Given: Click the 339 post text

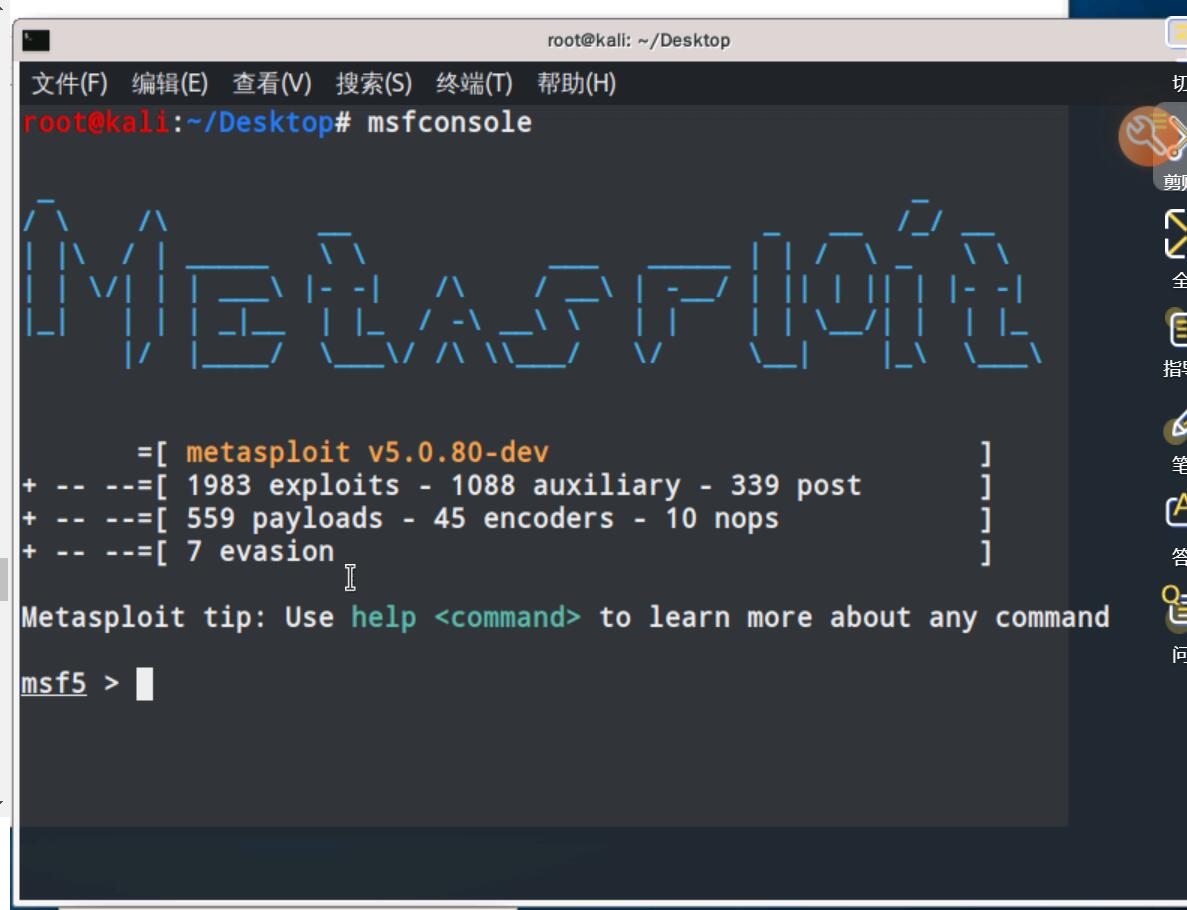Looking at the screenshot, I should pyautogui.click(x=796, y=486).
